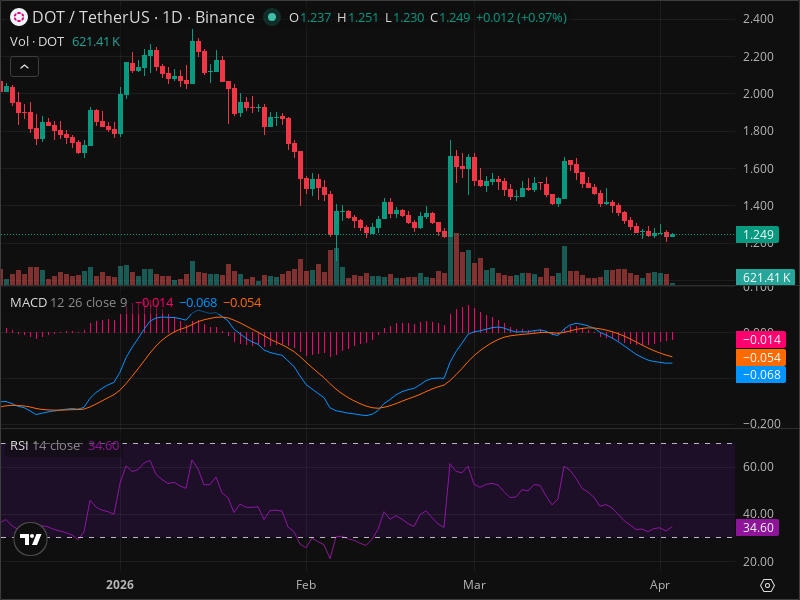800x600 pixels.
Task: Click the high price value H1.251
Action: (x=358, y=18)
